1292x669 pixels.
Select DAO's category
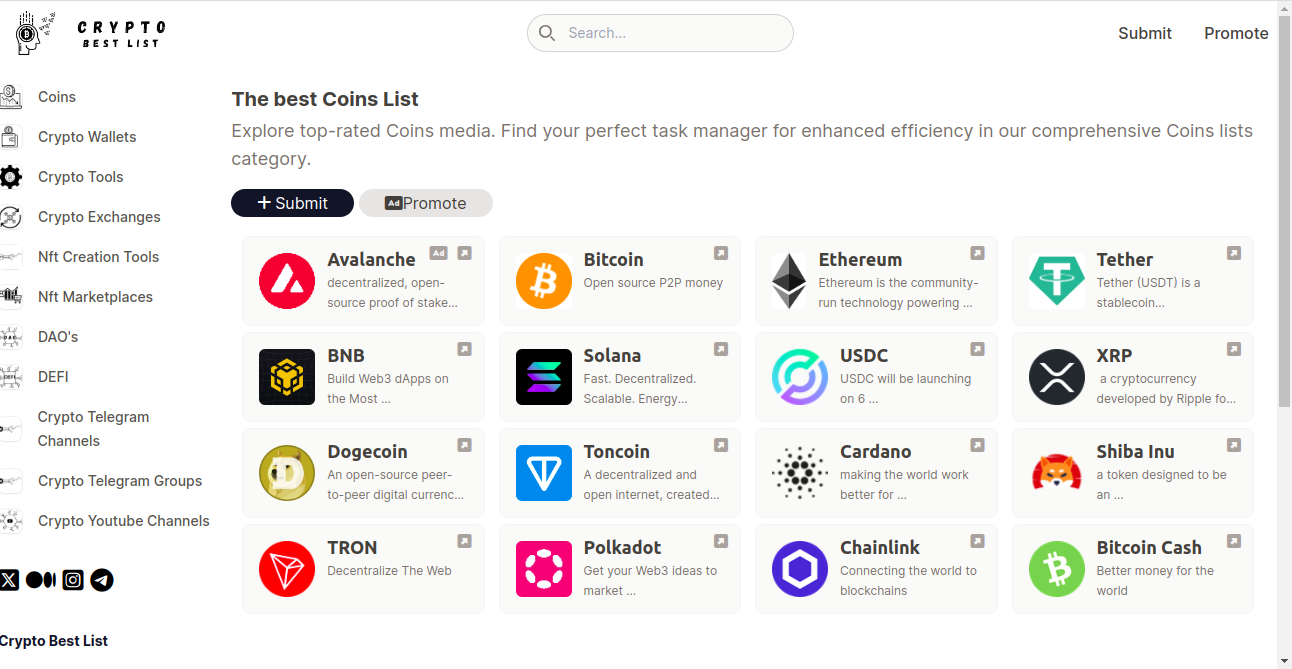[x=58, y=337]
